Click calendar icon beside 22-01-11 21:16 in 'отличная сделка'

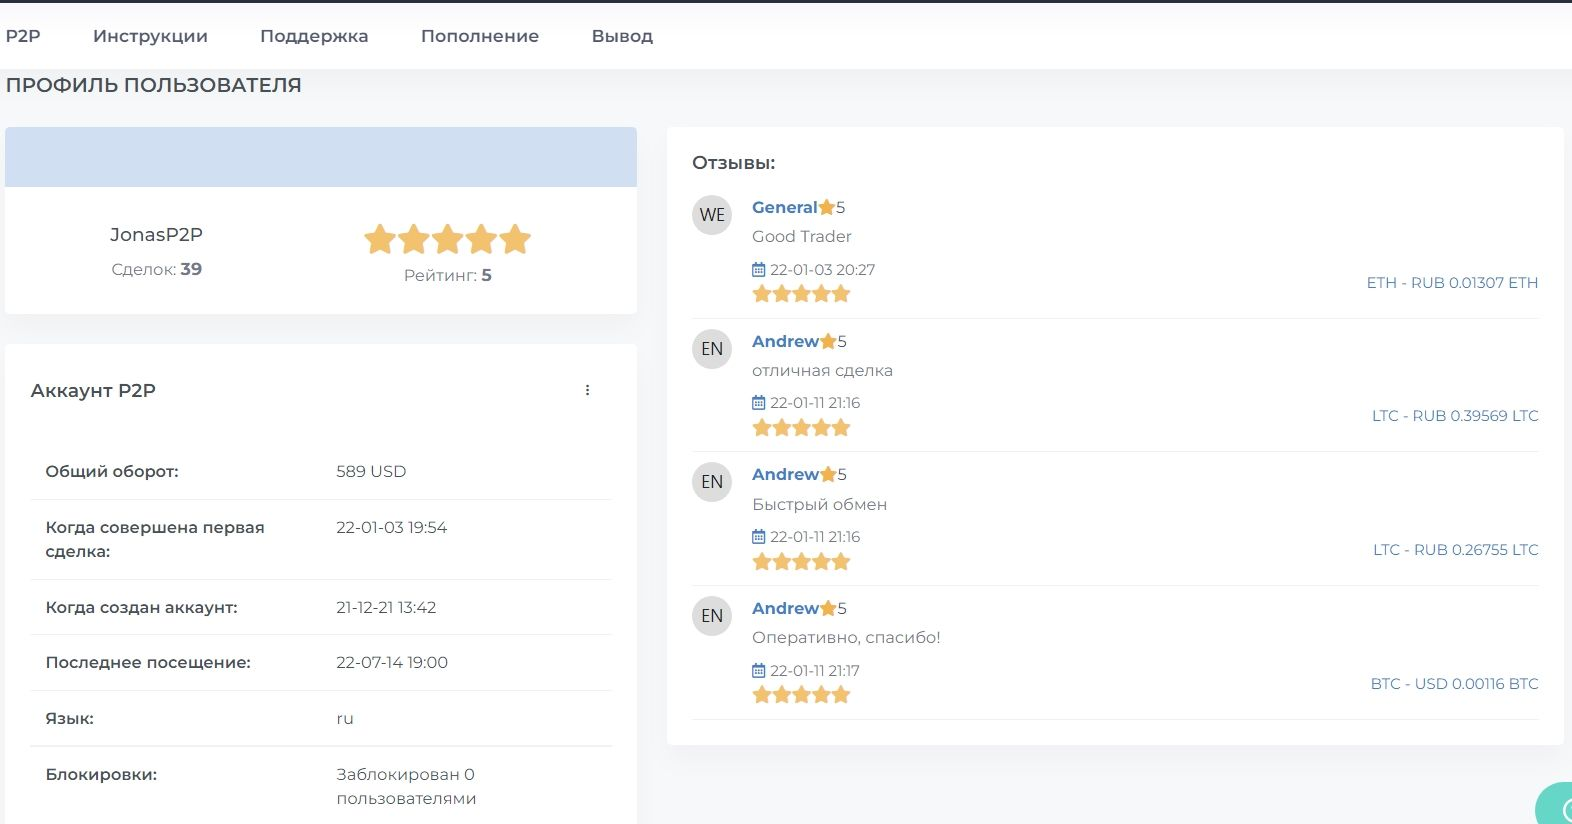click(x=758, y=402)
